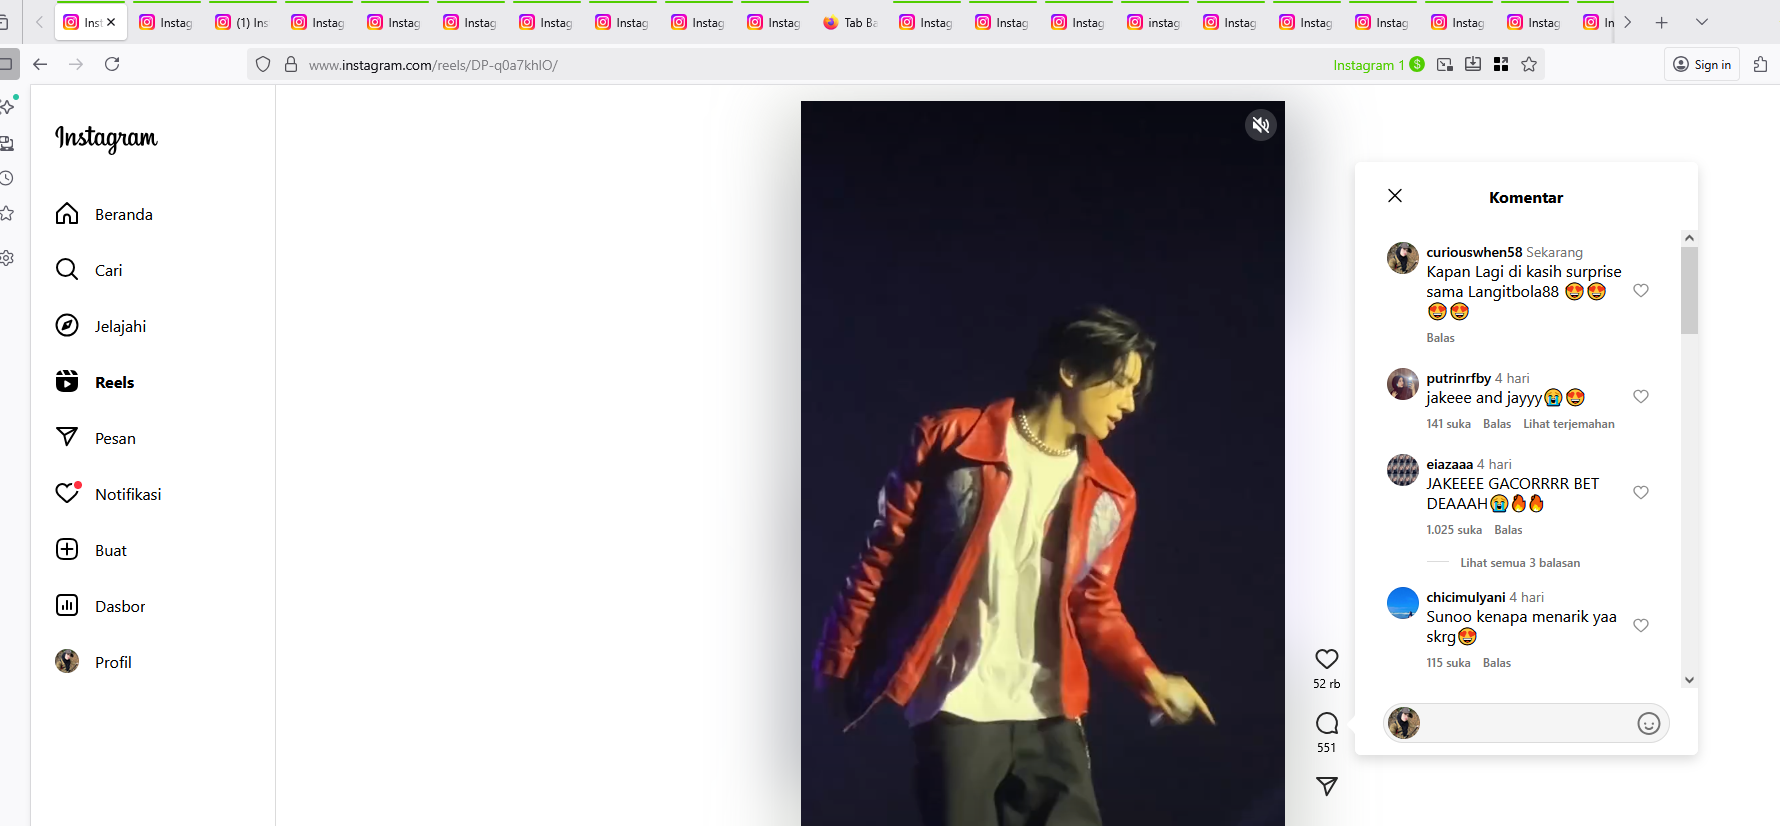Click eiazaaa's avatar
This screenshot has width=1780, height=826.
(x=1403, y=470)
